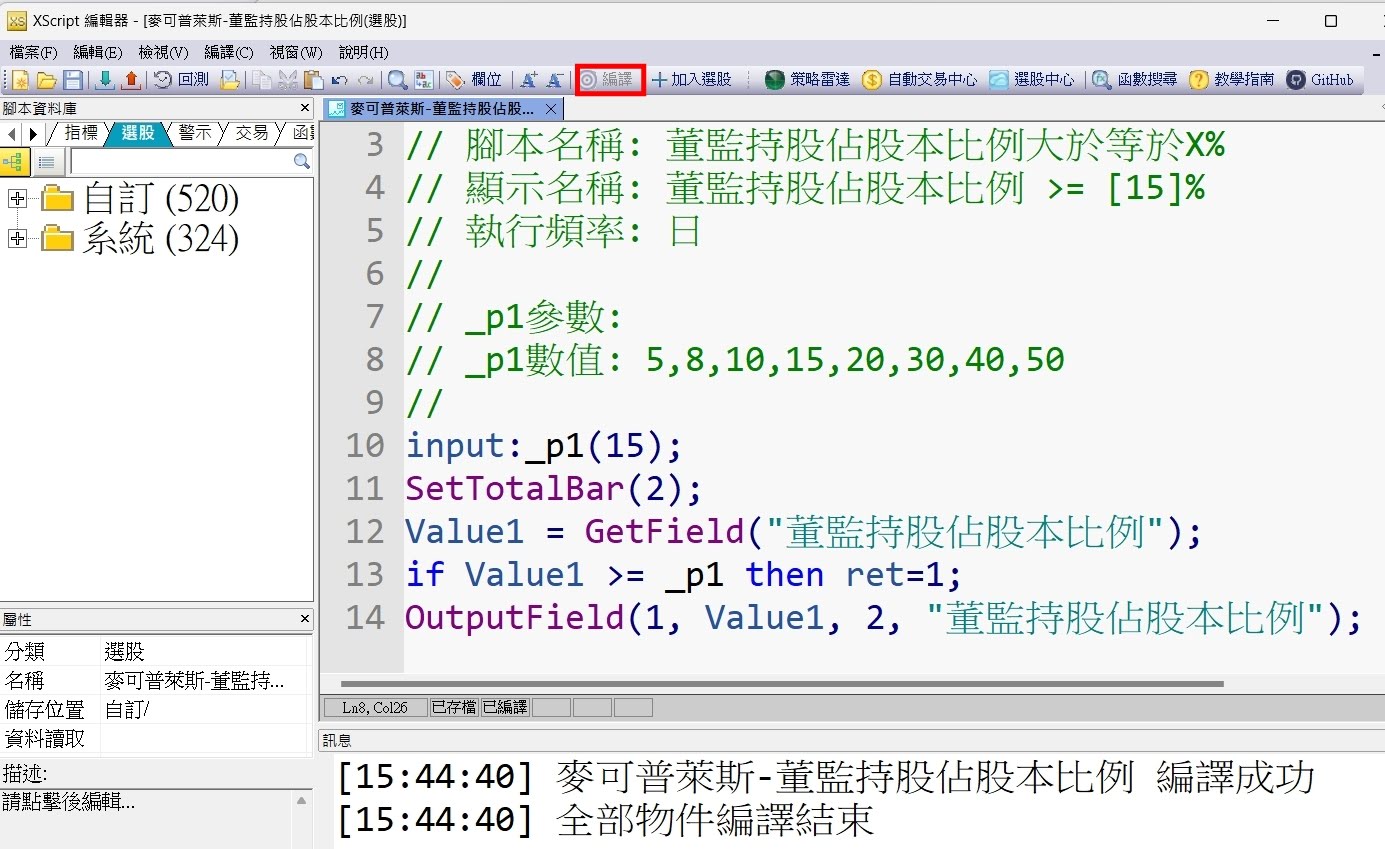Save the script using the floppy disk icon
Image resolution: width=1385 pixels, height=849 pixels.
[73, 80]
